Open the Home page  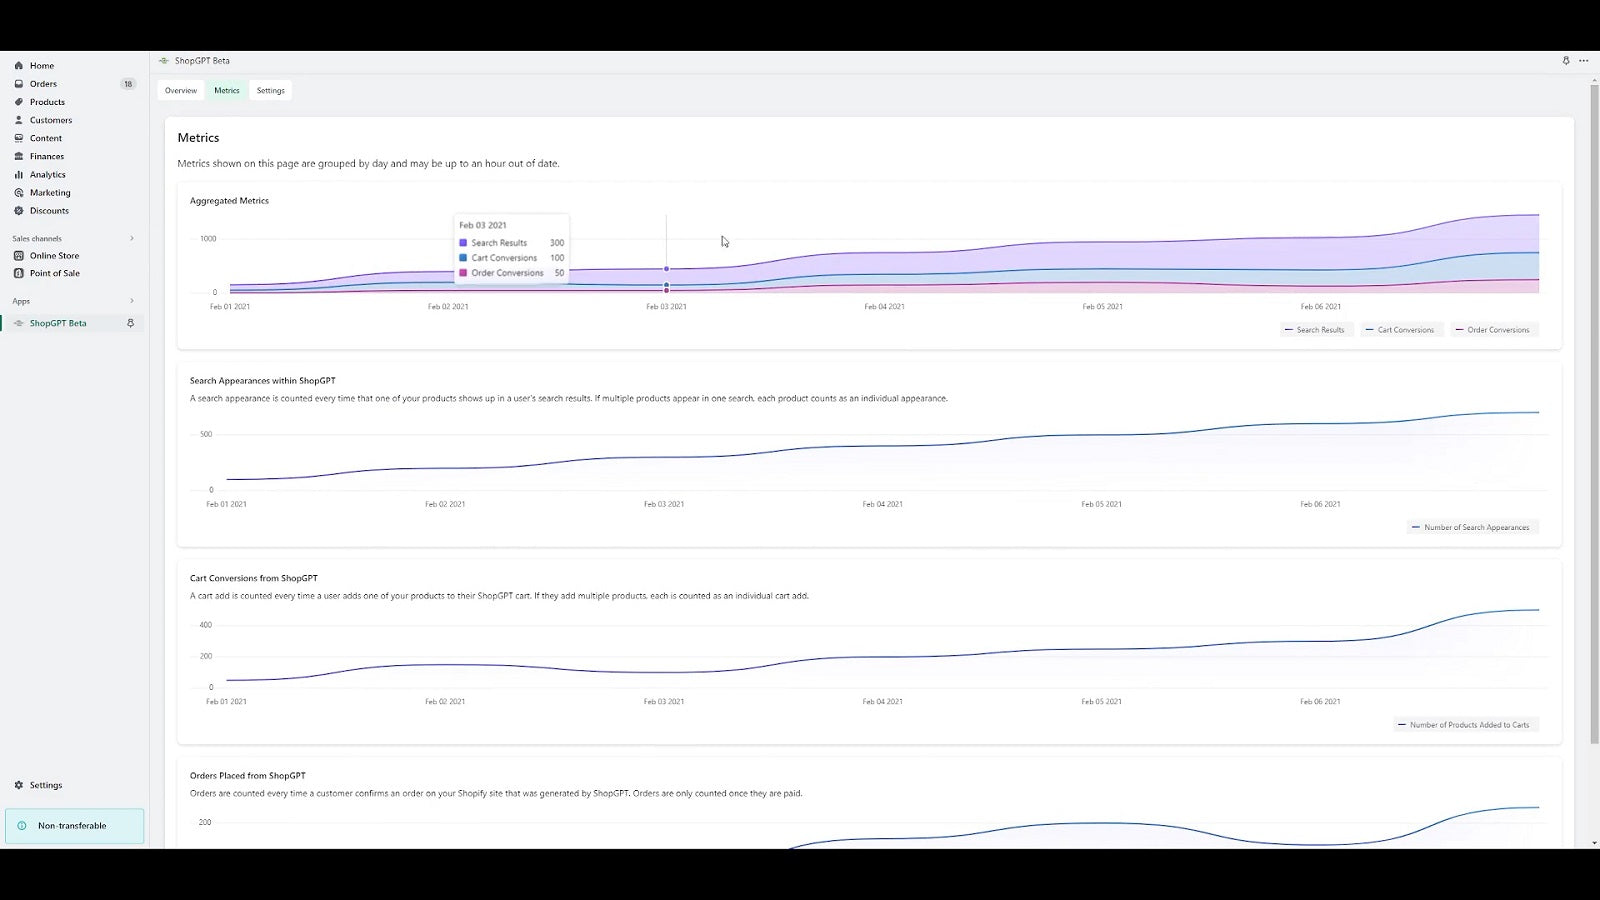click(41, 65)
